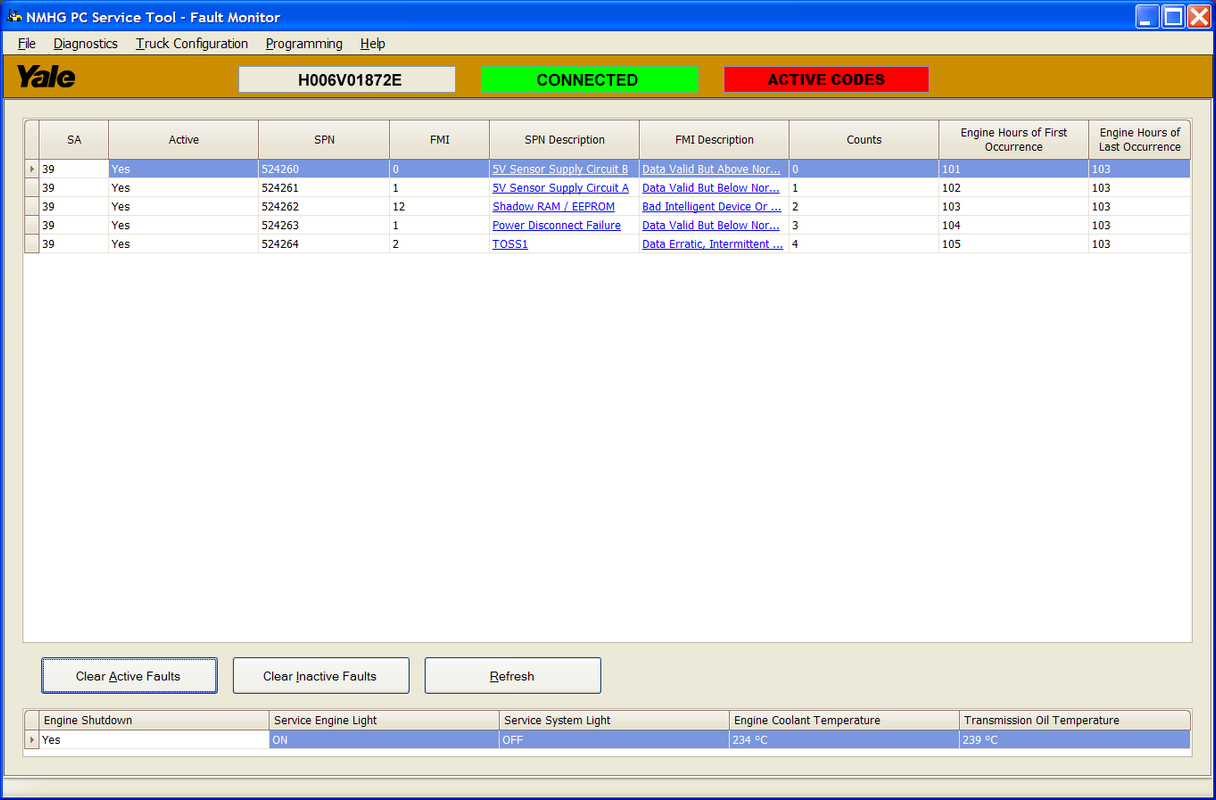
Task: Click the app icon in title bar
Action: (x=14, y=16)
